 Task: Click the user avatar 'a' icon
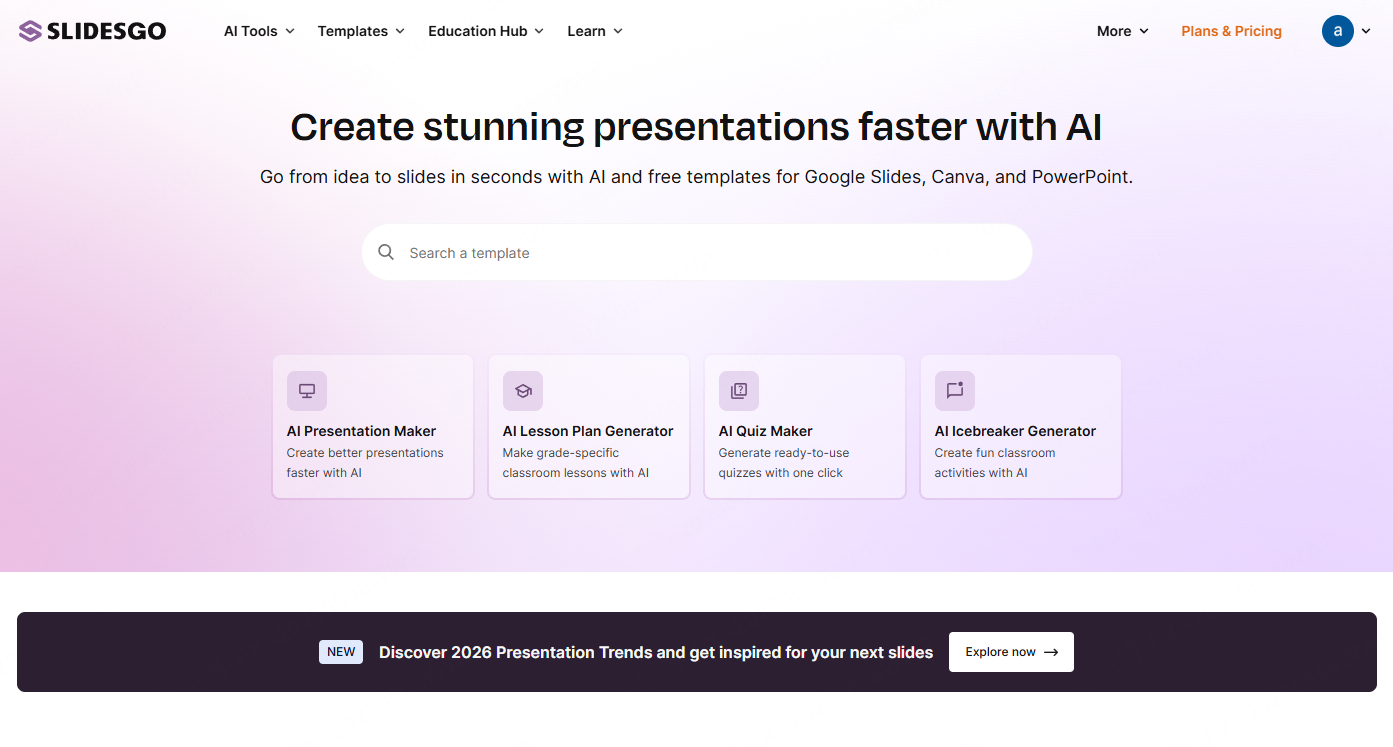pyautogui.click(x=1337, y=31)
